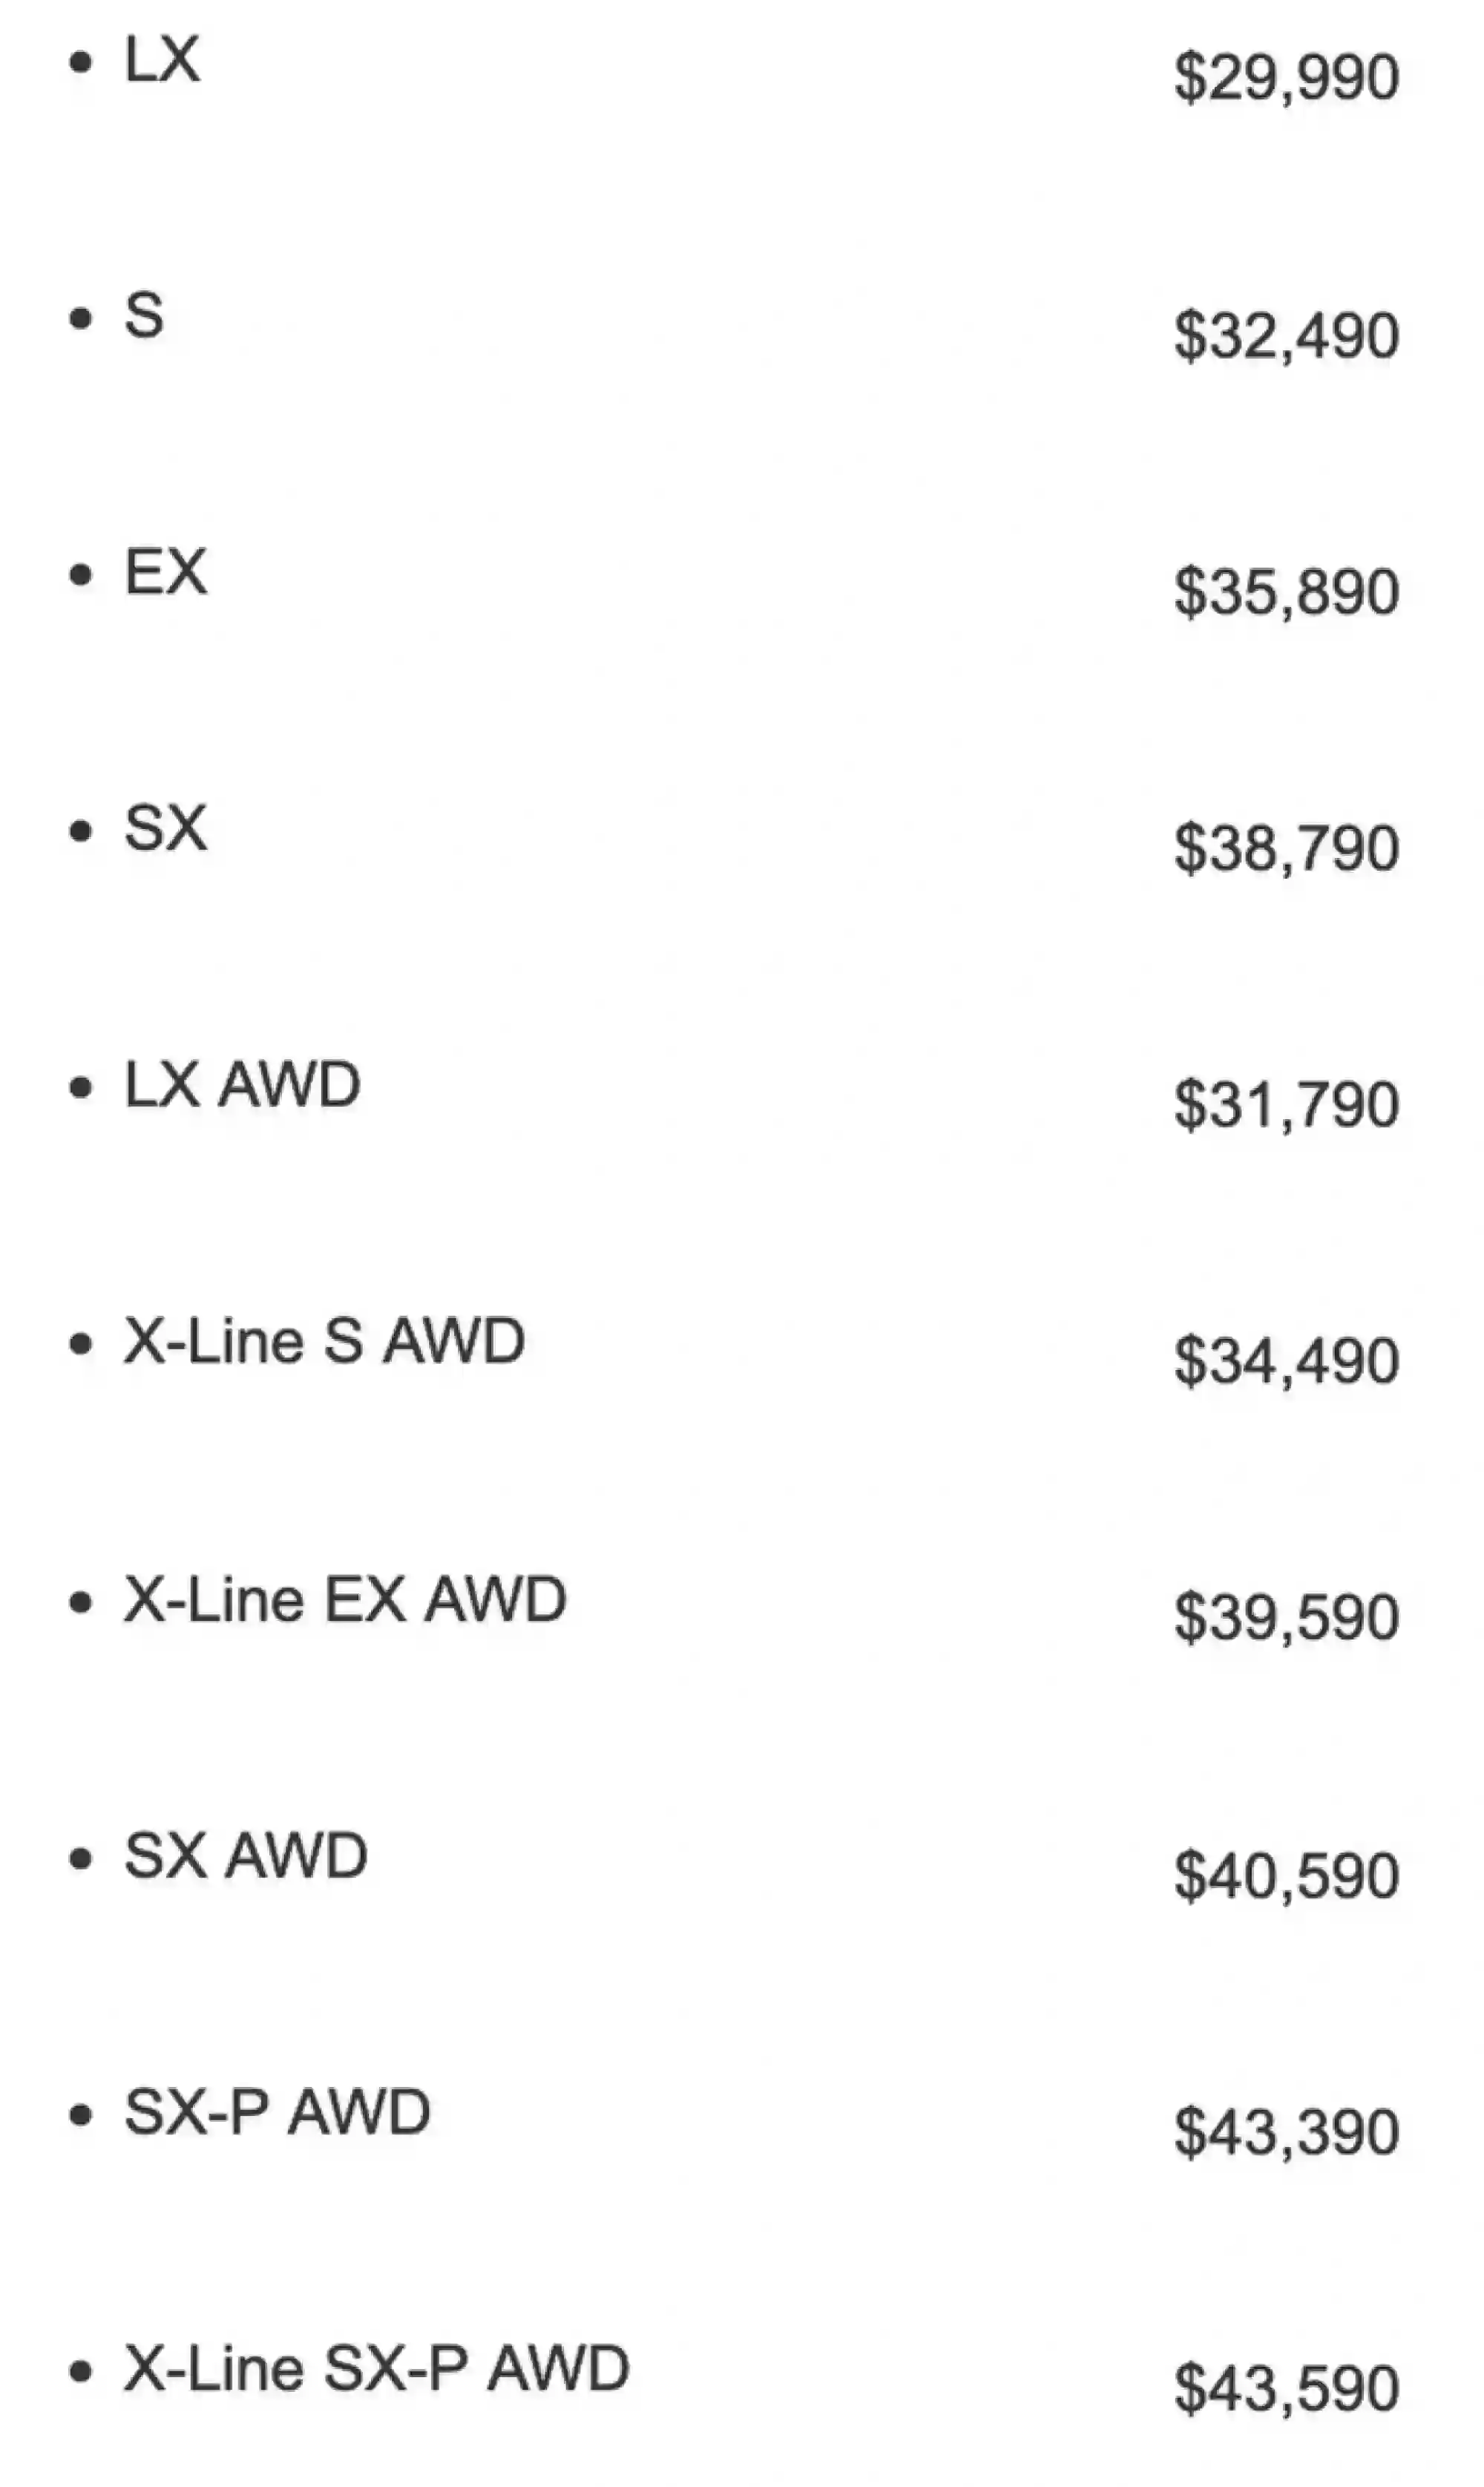The image size is (1484, 2487).
Task: Click the $34,490 price
Action: tap(1286, 1361)
